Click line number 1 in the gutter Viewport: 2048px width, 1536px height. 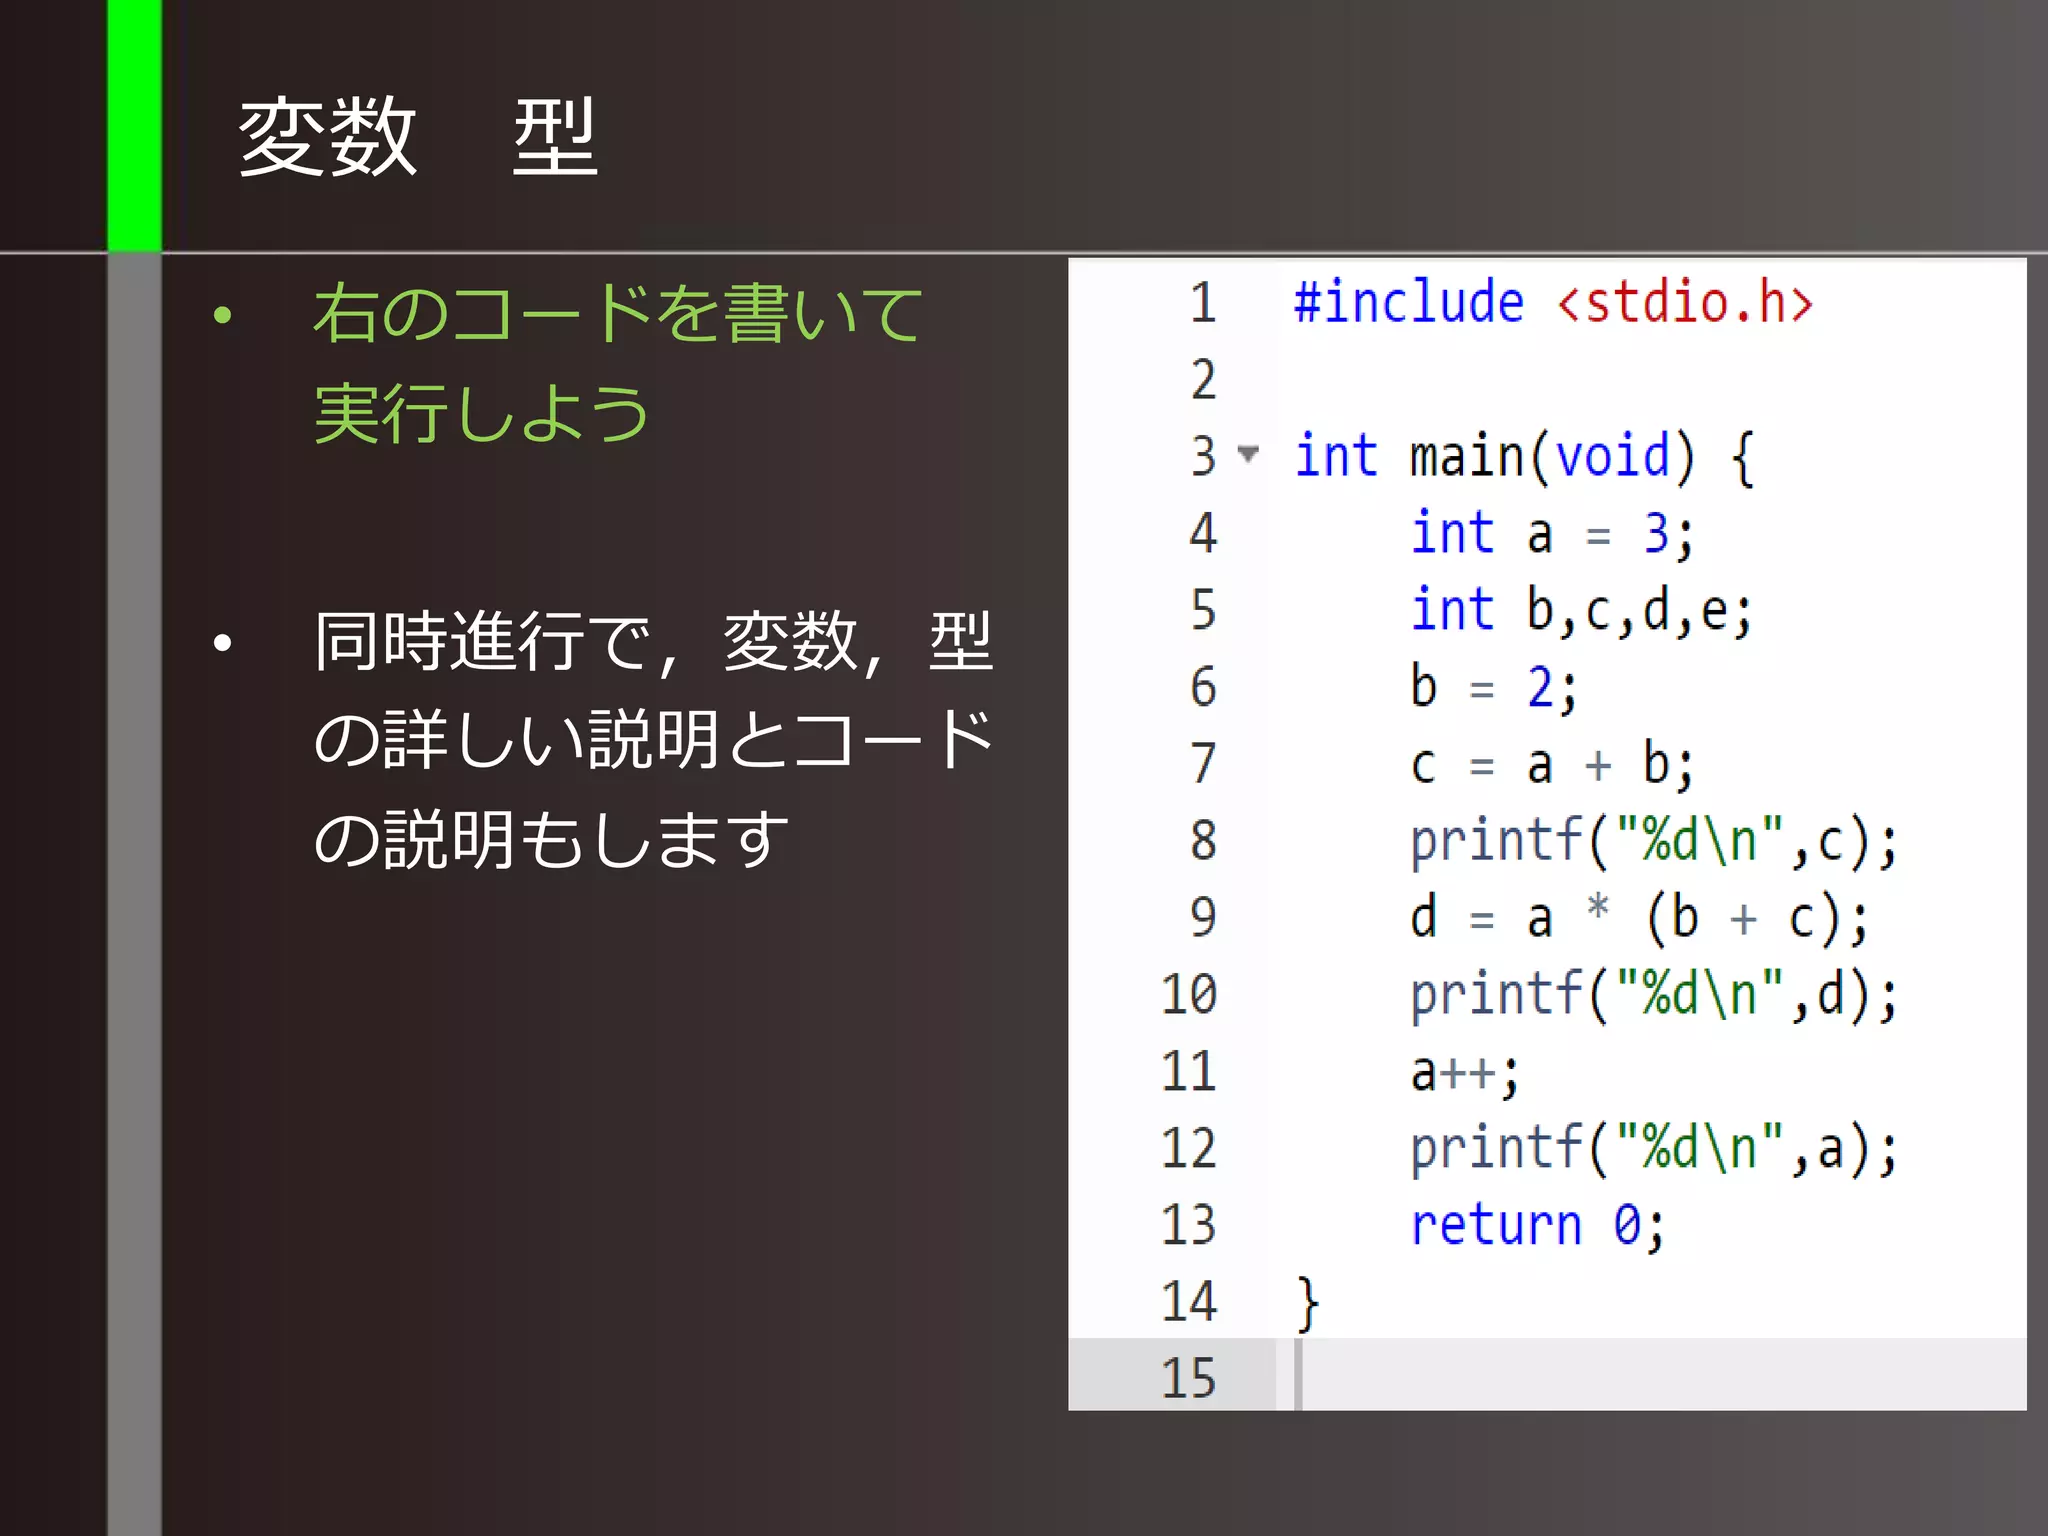(x=1203, y=302)
